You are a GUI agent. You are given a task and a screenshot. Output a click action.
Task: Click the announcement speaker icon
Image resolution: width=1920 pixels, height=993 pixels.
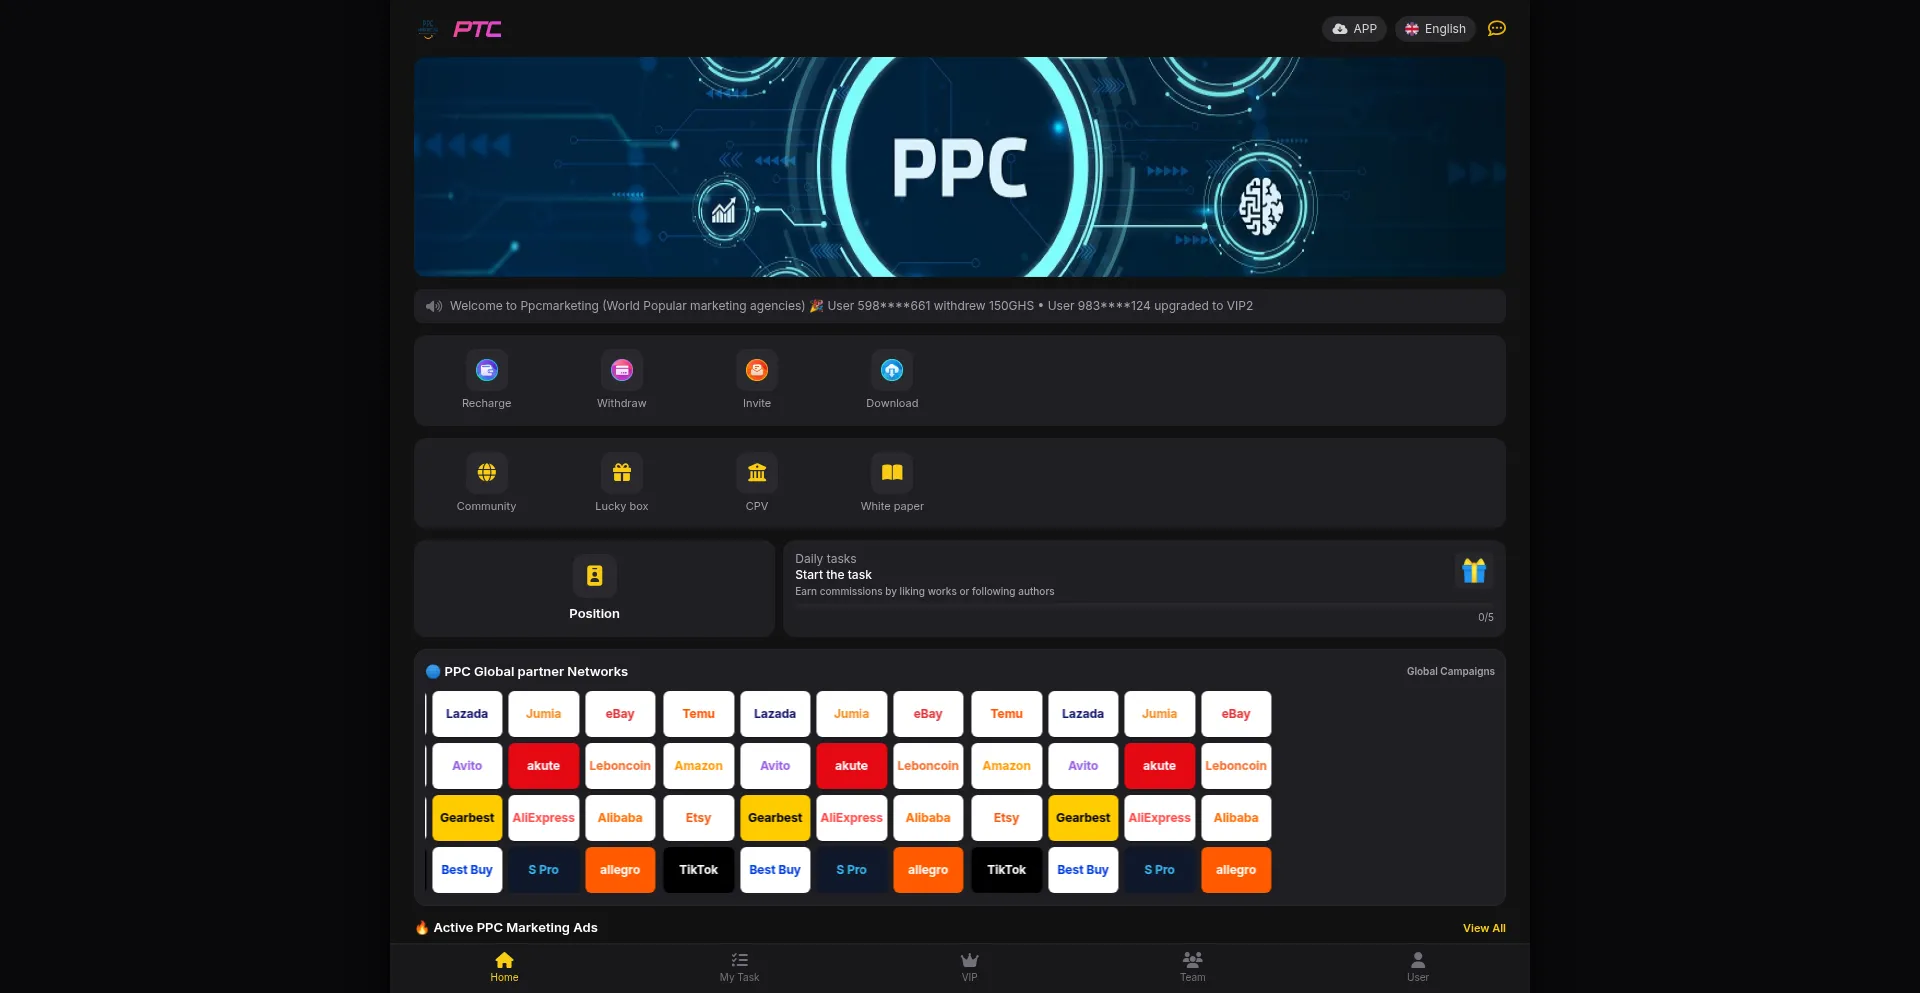coord(434,306)
